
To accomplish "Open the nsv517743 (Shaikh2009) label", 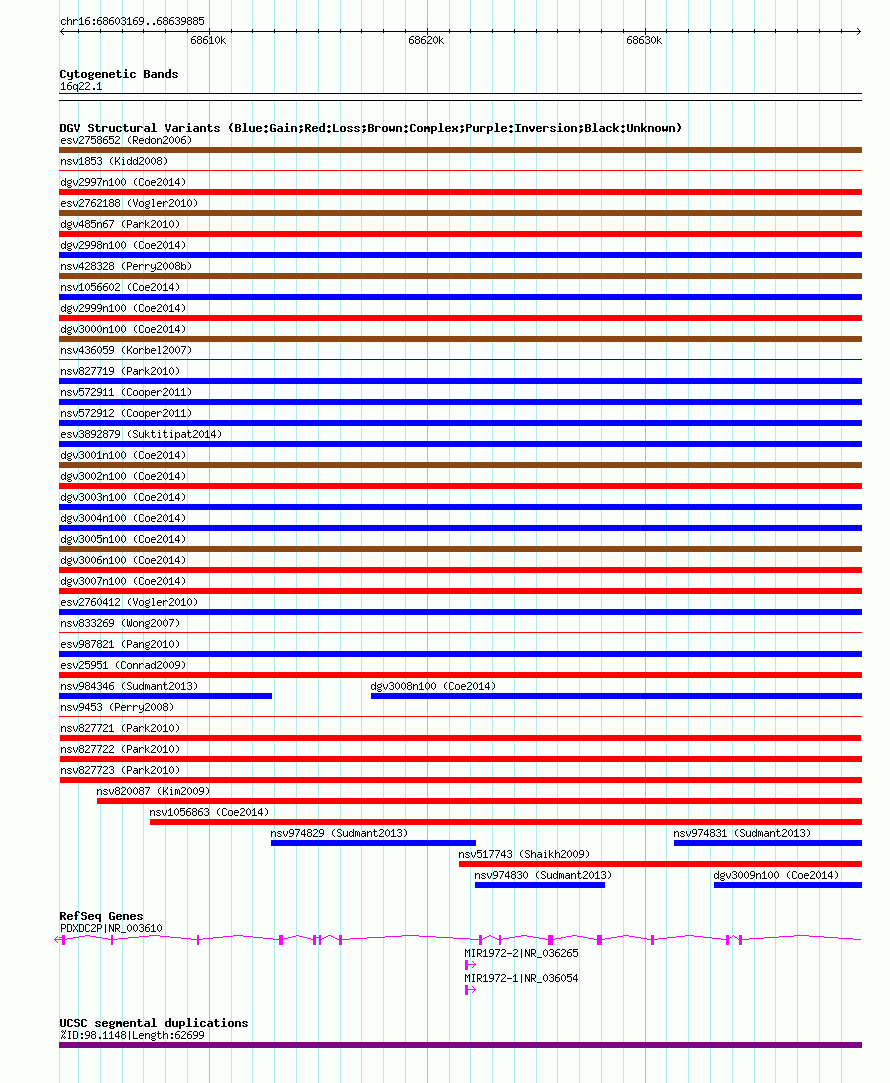I will (x=524, y=854).
